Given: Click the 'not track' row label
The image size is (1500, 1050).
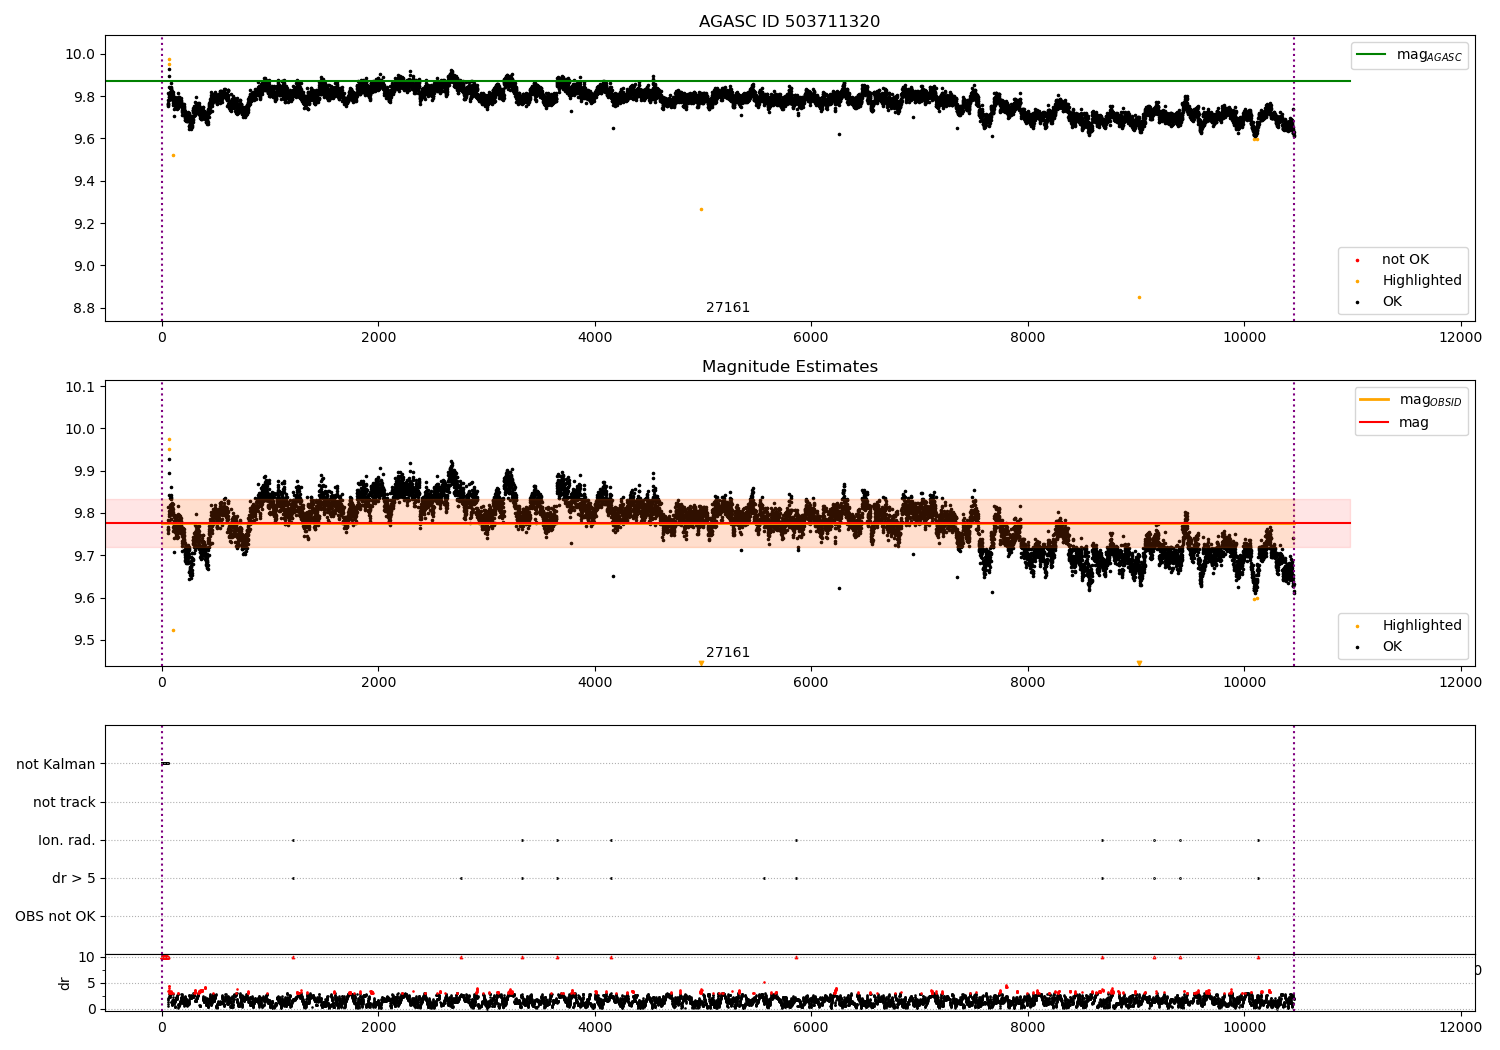Looking at the screenshot, I should click(x=64, y=802).
